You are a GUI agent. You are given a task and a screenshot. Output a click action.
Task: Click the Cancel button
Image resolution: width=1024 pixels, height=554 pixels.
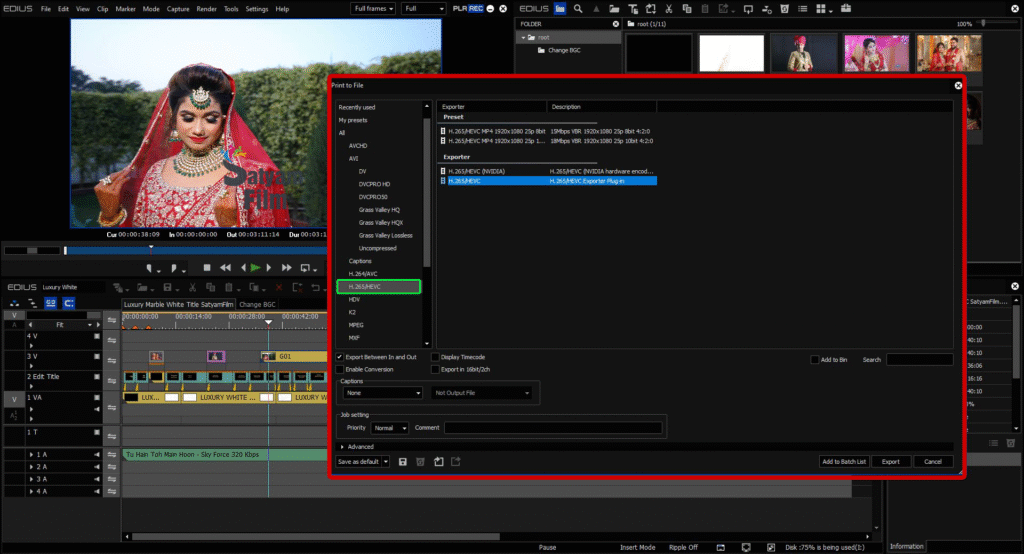[933, 462]
